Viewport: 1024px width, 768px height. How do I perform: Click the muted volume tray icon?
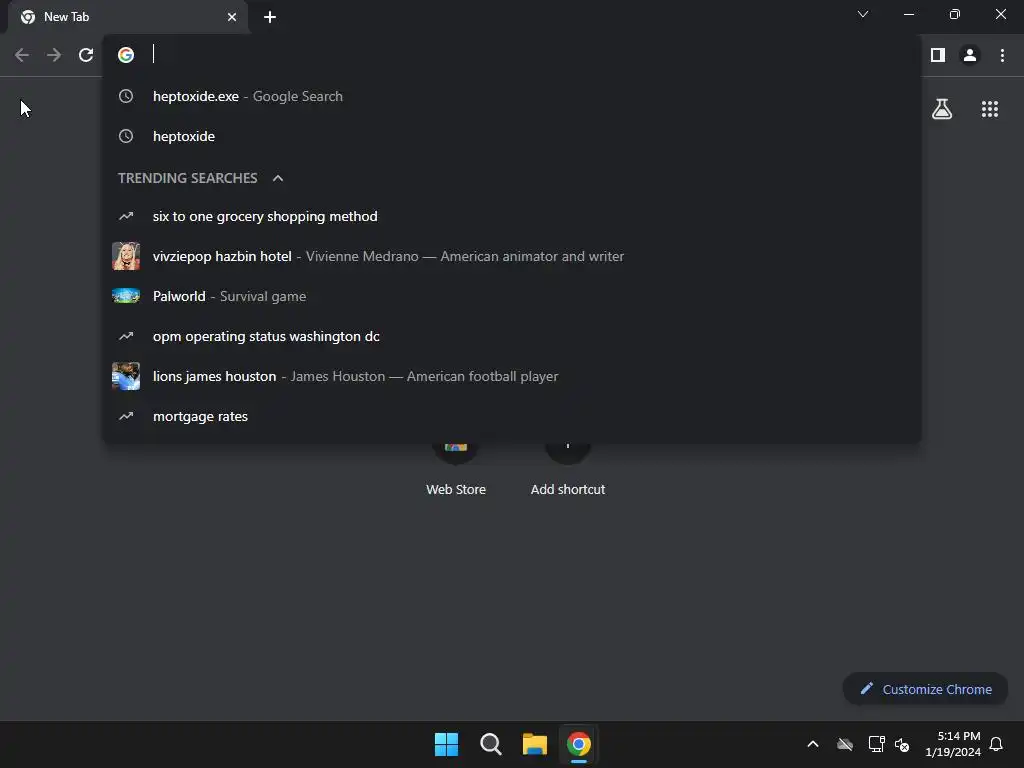pos(902,744)
